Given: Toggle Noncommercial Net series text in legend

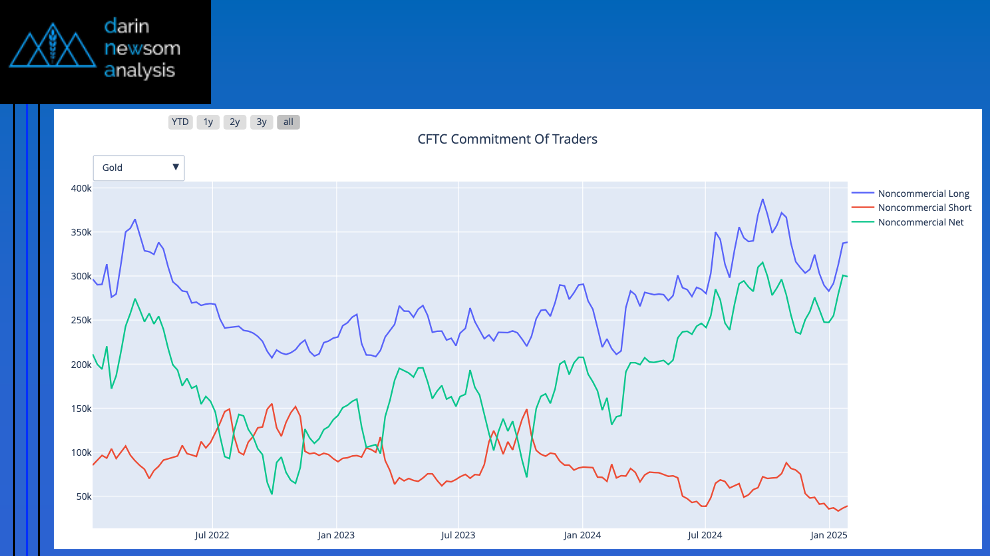Looking at the screenshot, I should point(920,222).
